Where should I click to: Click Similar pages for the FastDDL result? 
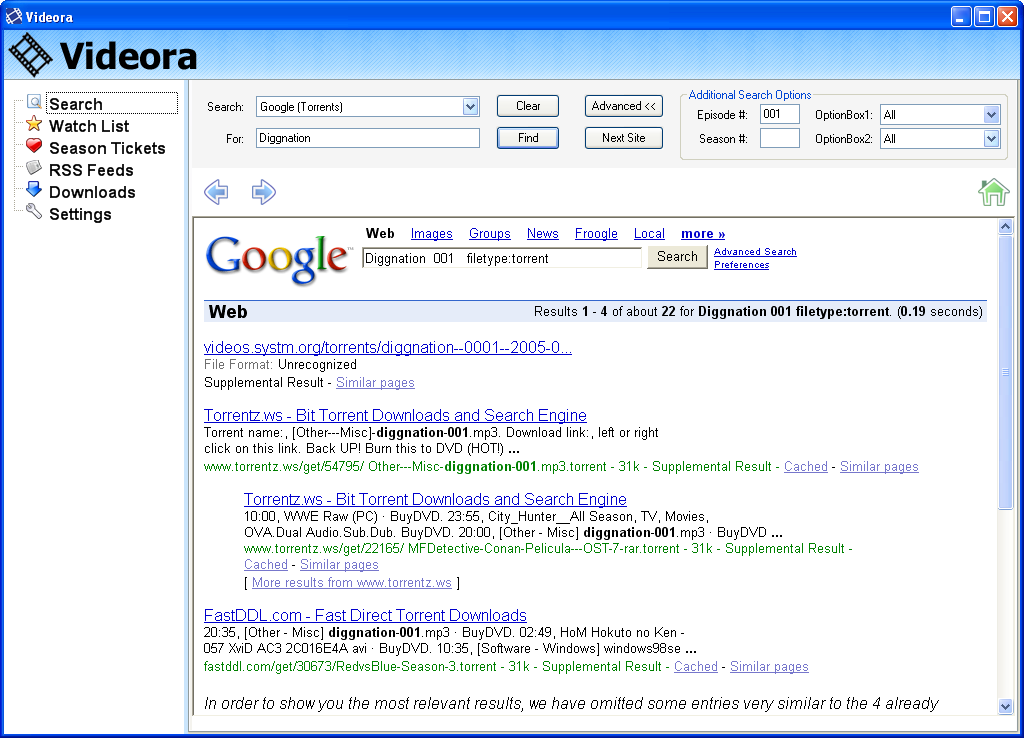click(769, 666)
